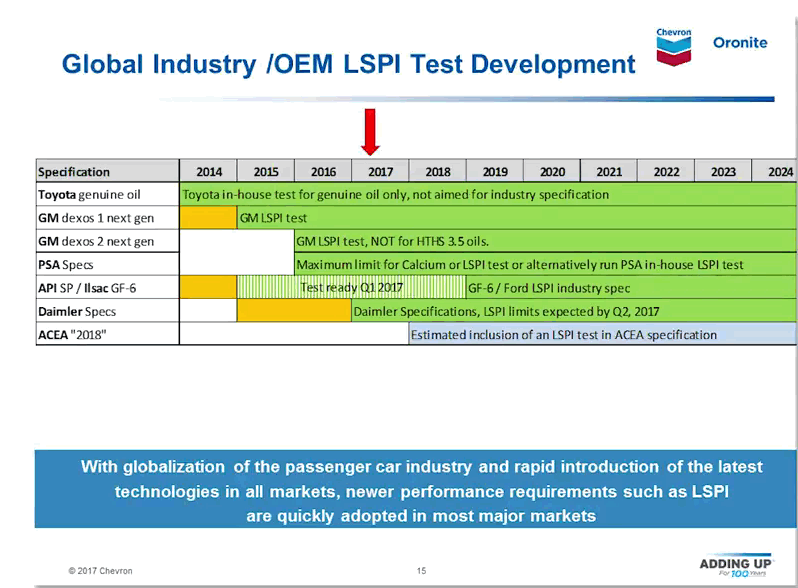Select the 2024 column header
Viewport: 798px width, 588px height.
pos(775,172)
